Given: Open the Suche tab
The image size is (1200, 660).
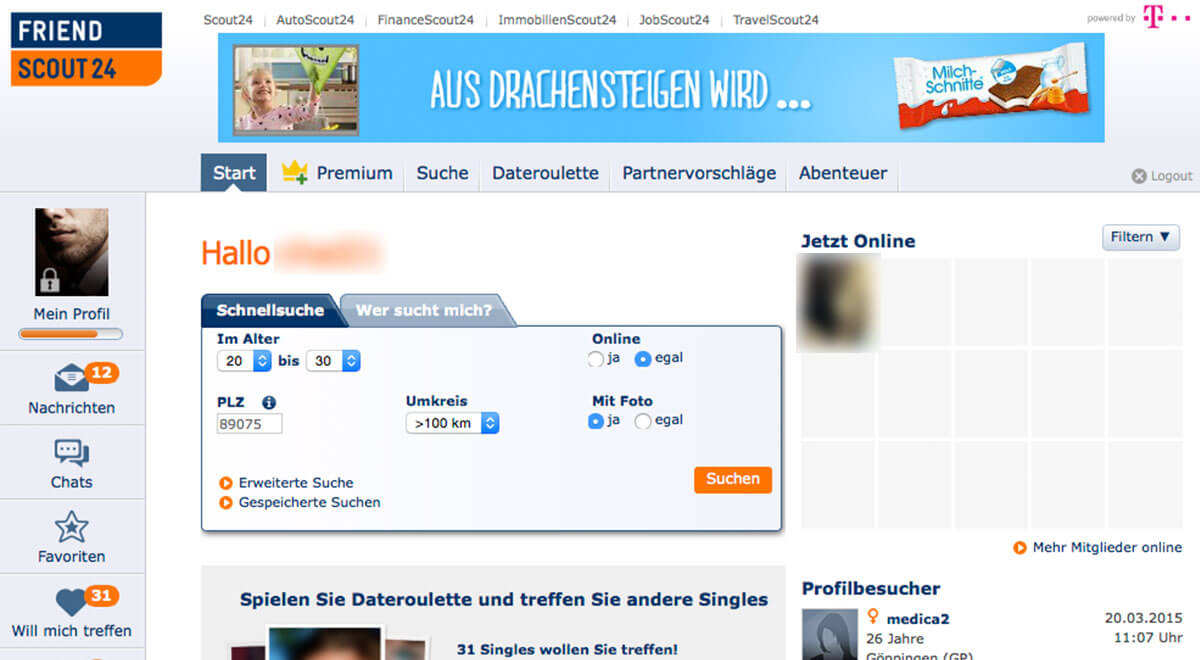Looking at the screenshot, I should tap(442, 172).
